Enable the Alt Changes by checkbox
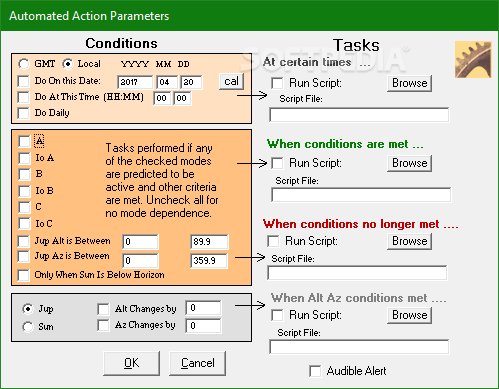This screenshot has width=499, height=389. (103, 309)
